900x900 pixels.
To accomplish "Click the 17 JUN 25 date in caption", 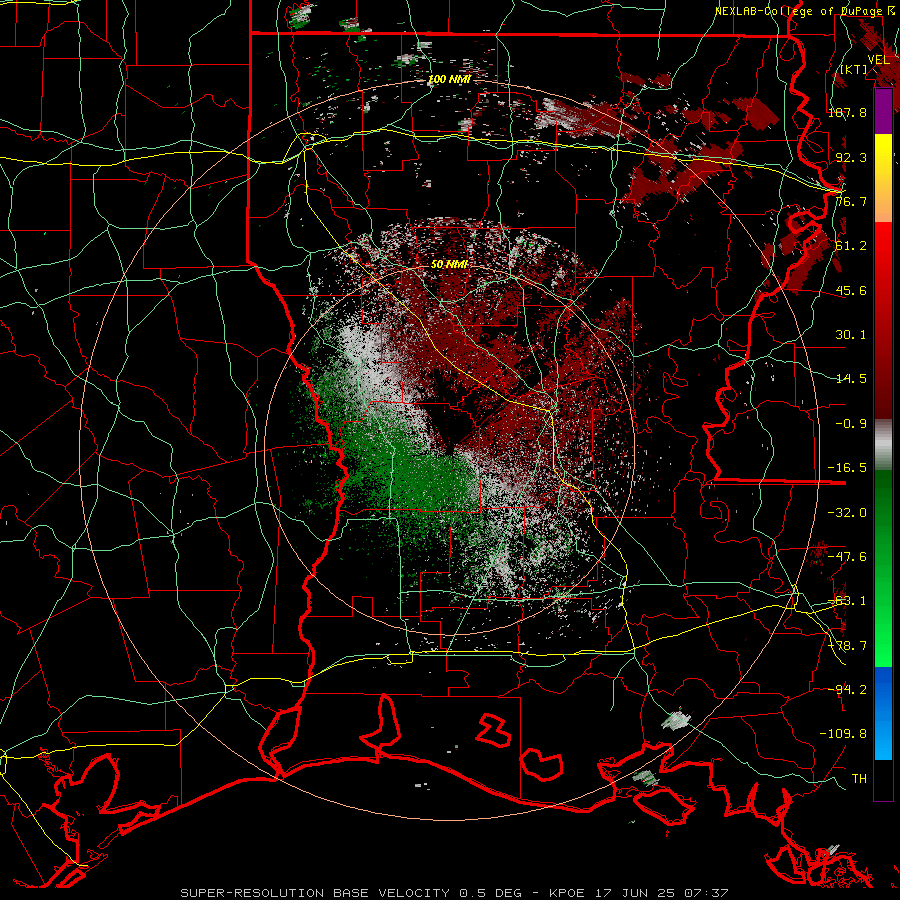I will coord(634,893).
